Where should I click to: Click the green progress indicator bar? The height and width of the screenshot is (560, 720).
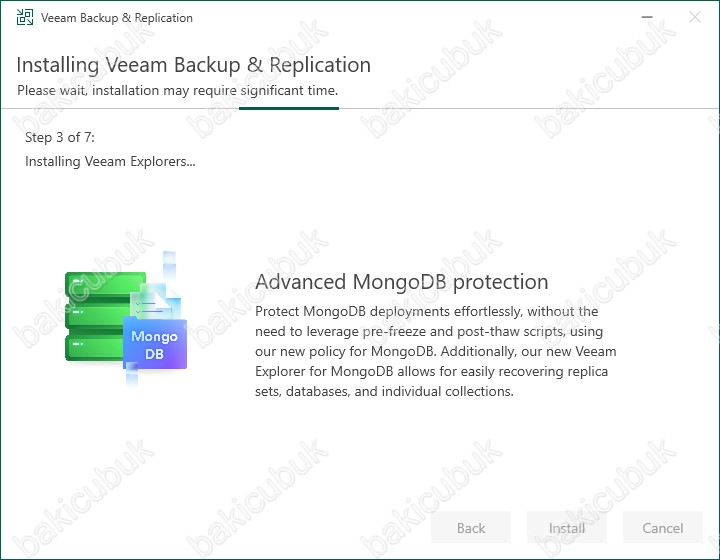[x=289, y=108]
